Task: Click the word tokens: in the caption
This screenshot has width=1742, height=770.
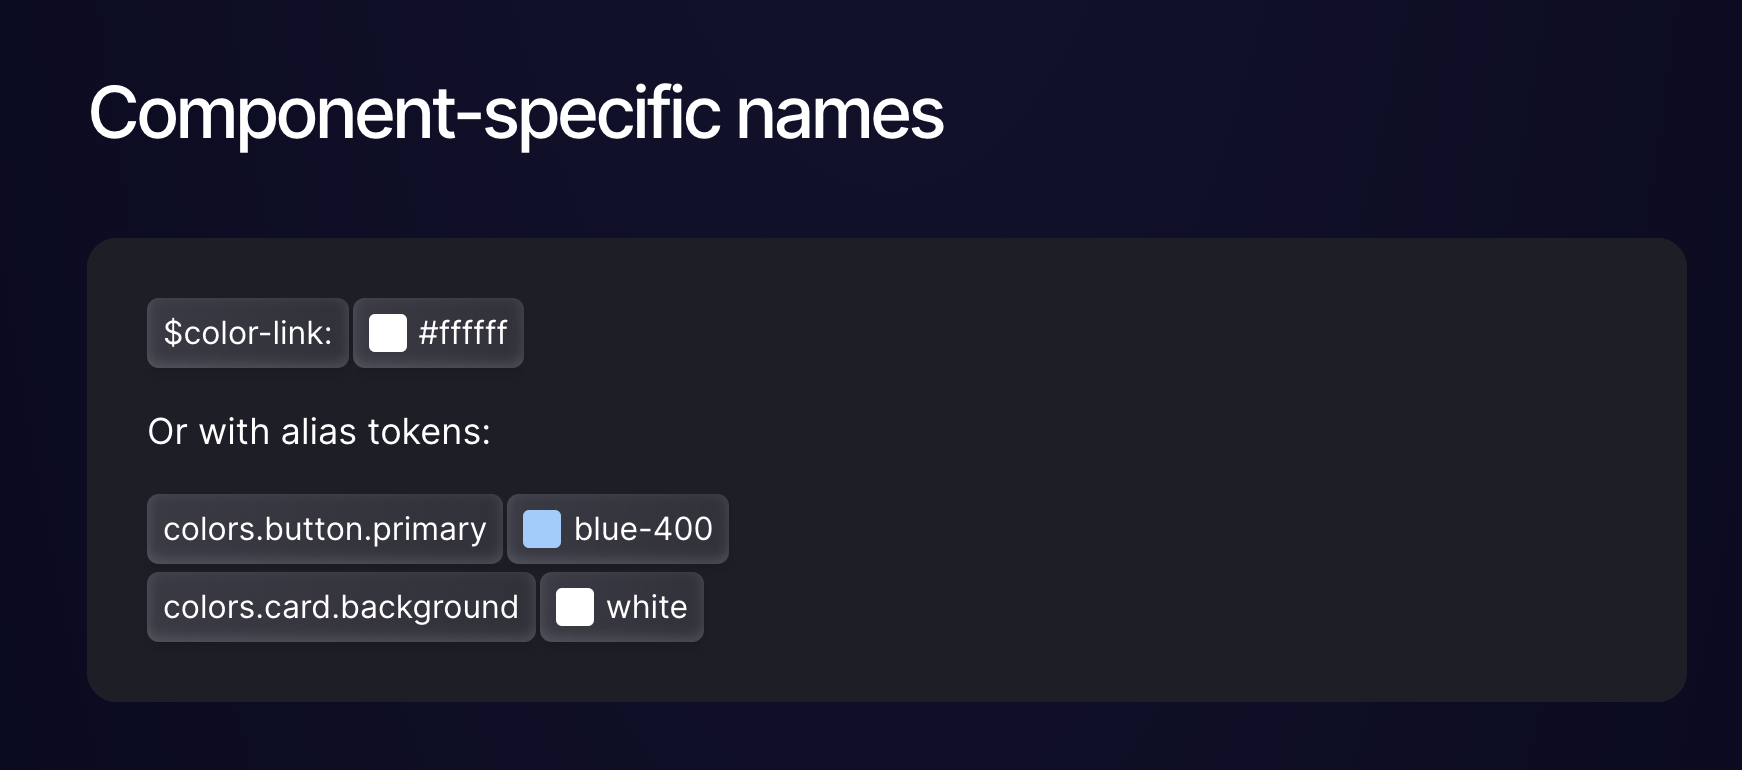Action: pyautogui.click(x=429, y=433)
